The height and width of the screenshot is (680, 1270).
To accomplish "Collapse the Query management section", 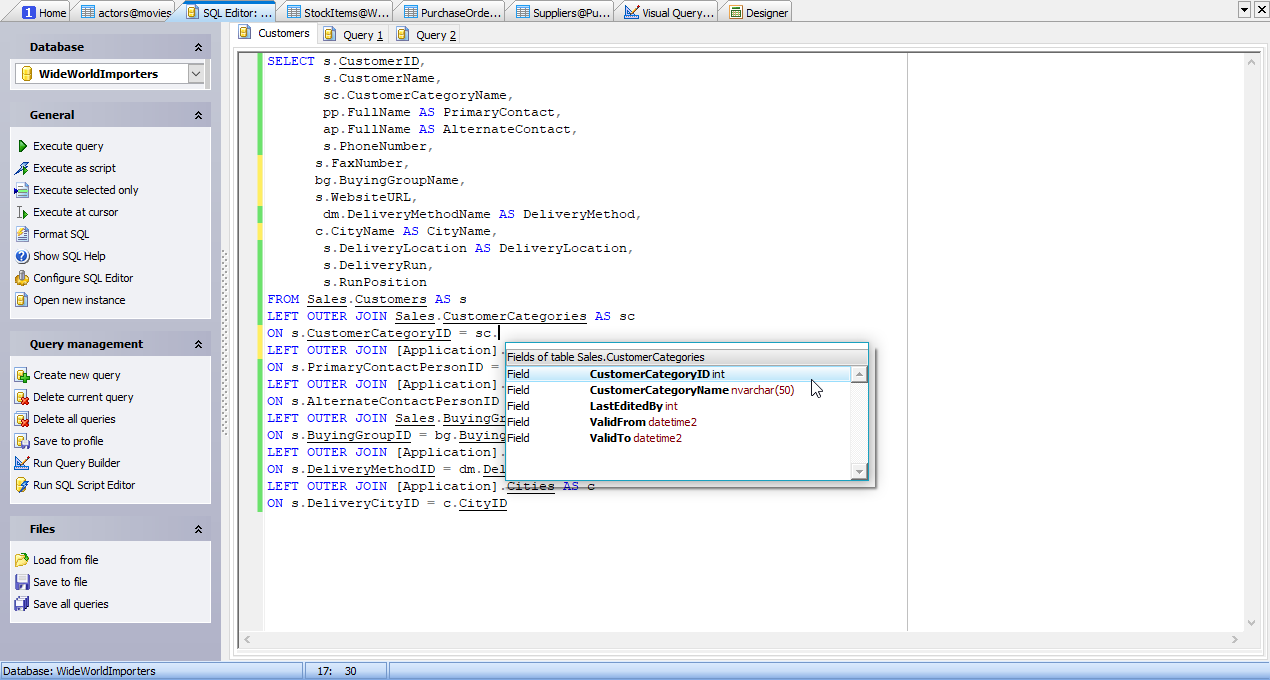I will tap(198, 345).
